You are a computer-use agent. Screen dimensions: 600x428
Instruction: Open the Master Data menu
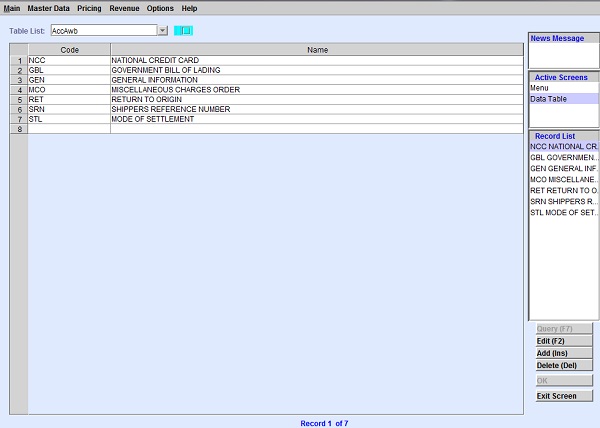click(49, 8)
